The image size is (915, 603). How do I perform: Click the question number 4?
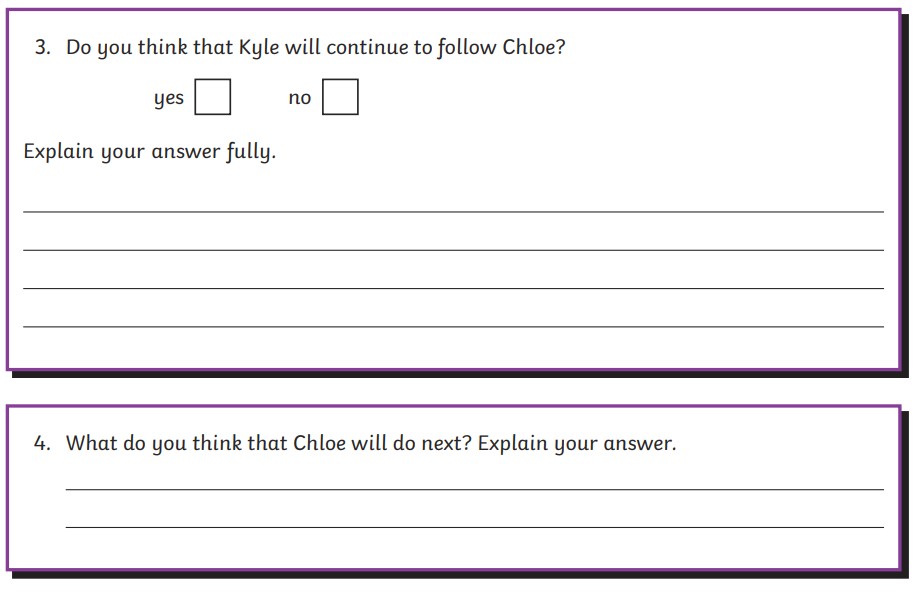(x=41, y=443)
